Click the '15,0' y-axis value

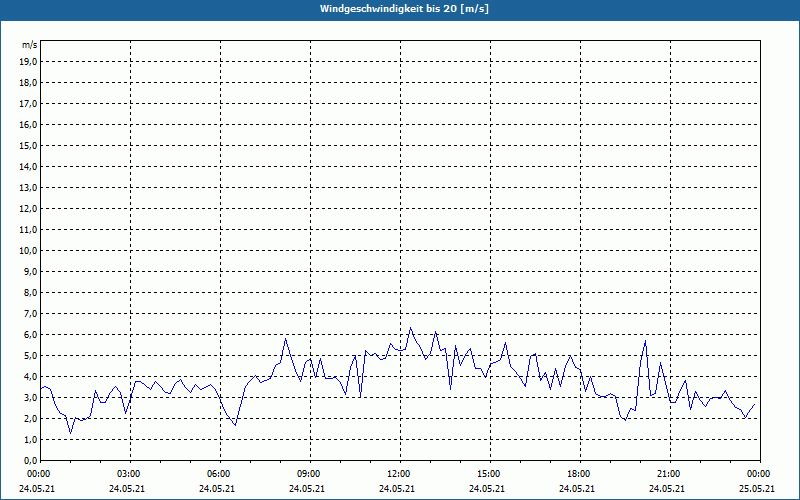tap(29, 145)
